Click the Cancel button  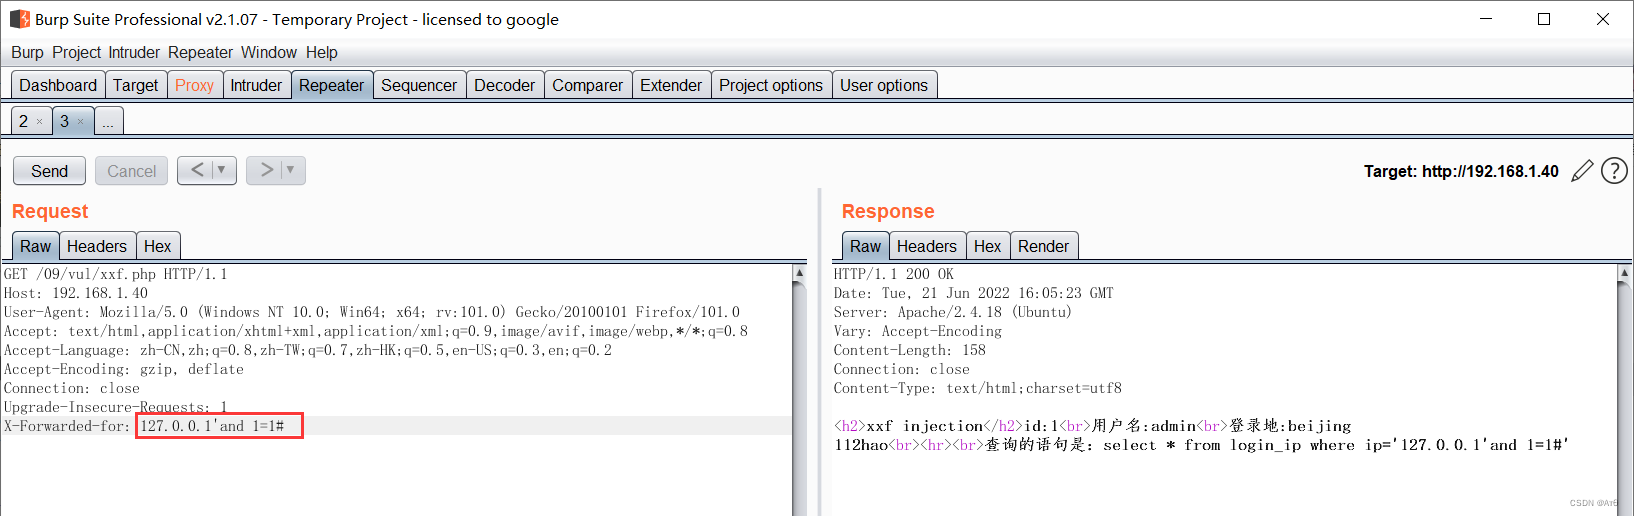point(132,171)
